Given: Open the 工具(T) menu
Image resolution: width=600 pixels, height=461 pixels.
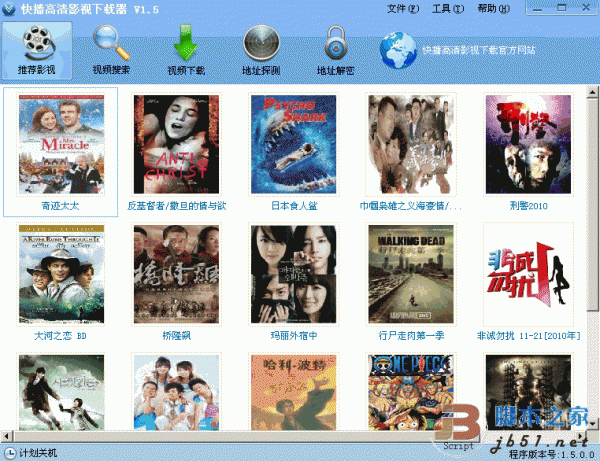Looking at the screenshot, I should (x=448, y=8).
